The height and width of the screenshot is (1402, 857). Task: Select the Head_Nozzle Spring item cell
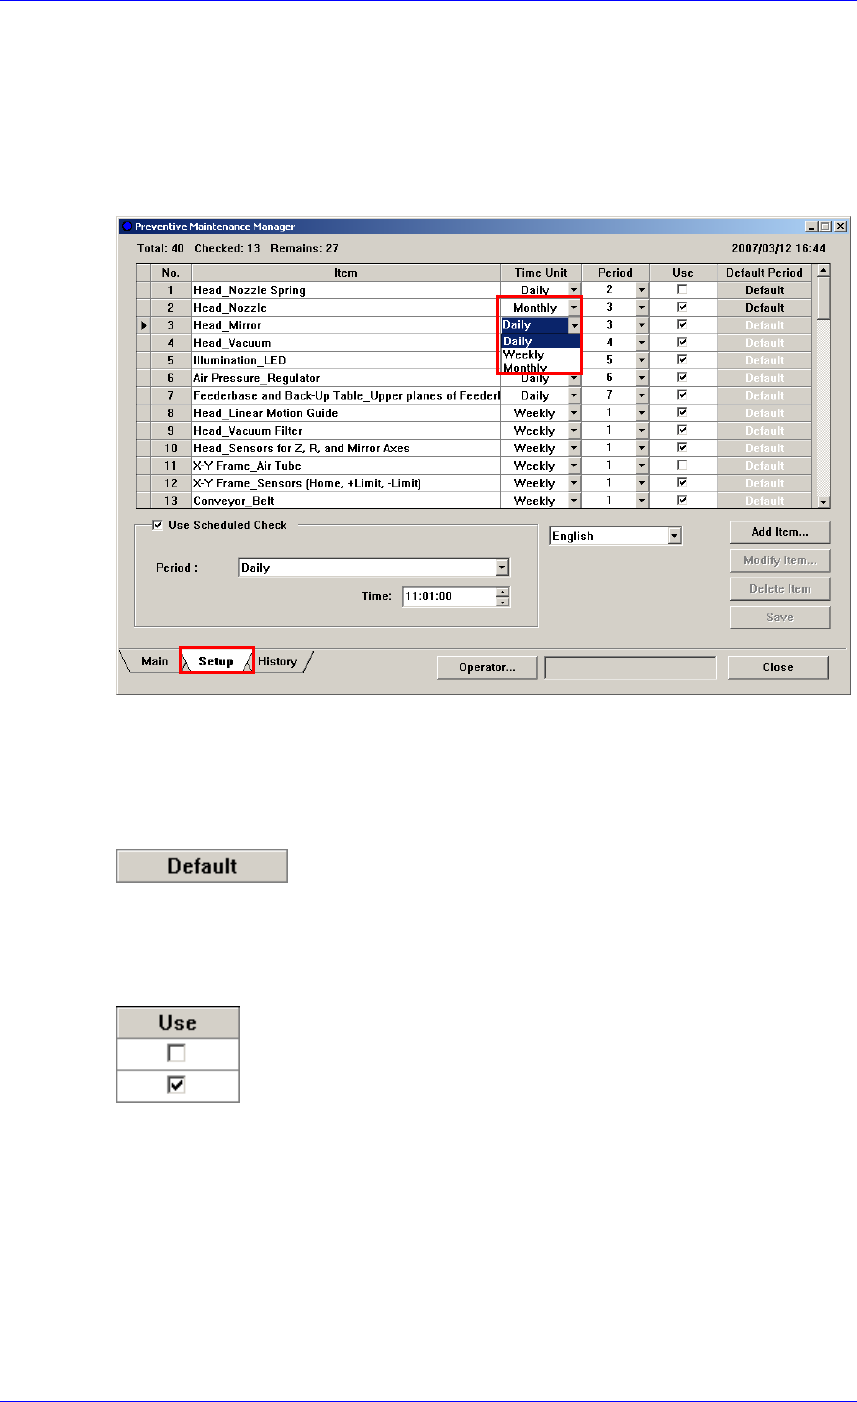tap(345, 290)
